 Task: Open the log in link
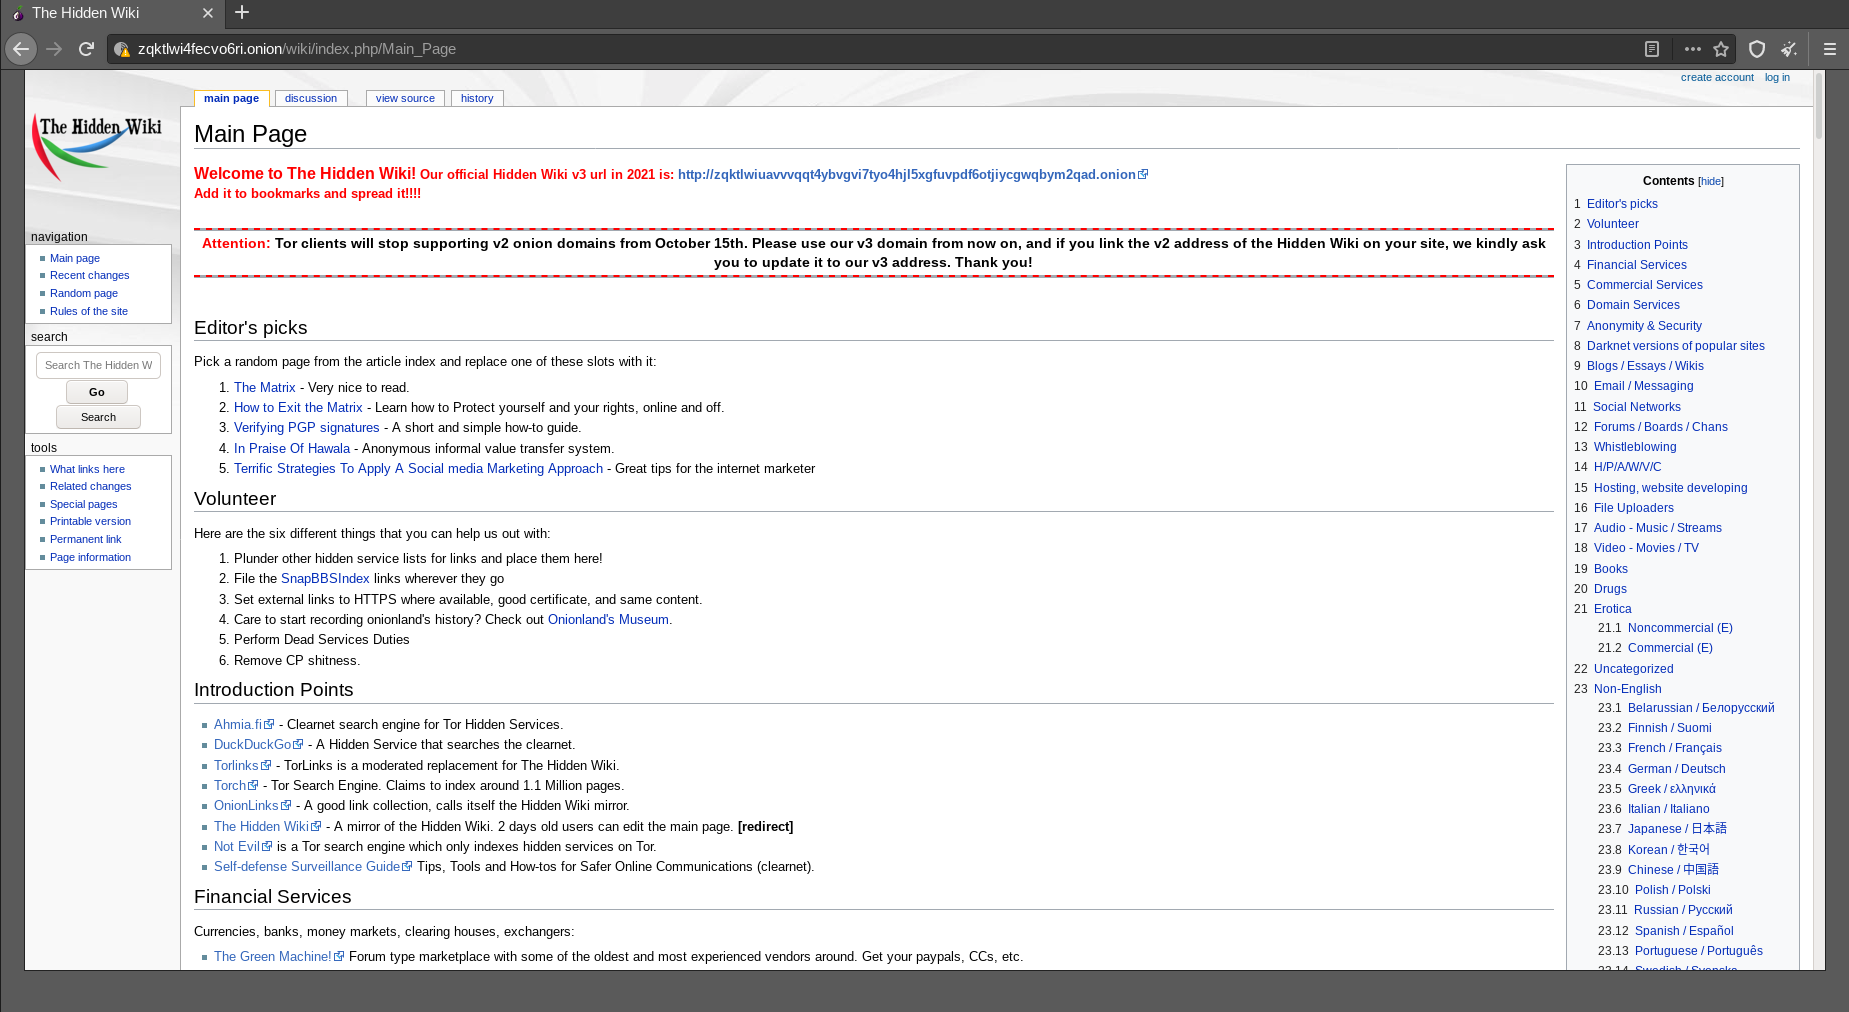coord(1777,77)
